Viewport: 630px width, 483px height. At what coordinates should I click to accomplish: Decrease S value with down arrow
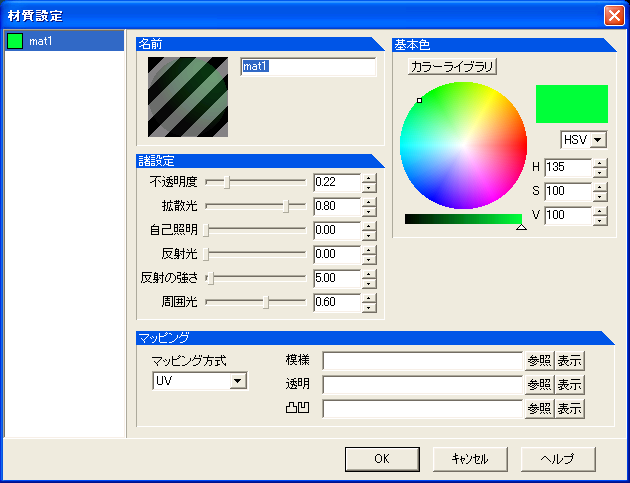pos(600,196)
